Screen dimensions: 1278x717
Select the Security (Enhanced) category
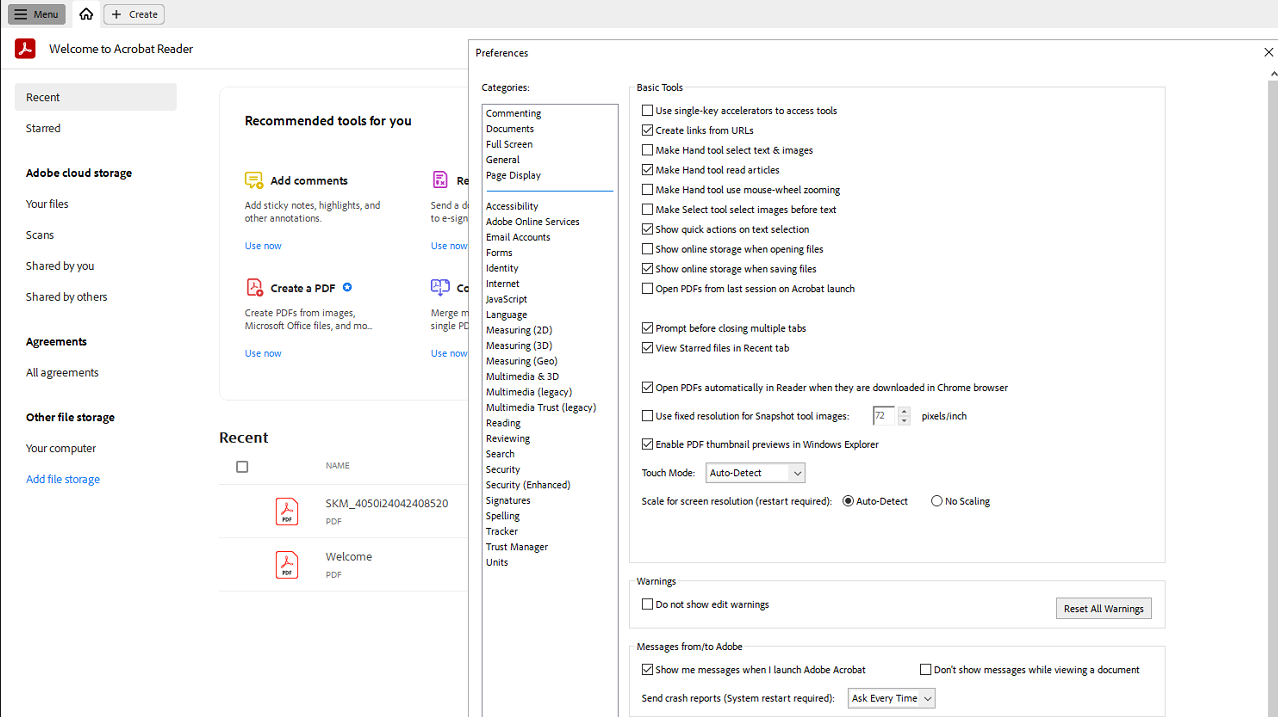pos(528,485)
